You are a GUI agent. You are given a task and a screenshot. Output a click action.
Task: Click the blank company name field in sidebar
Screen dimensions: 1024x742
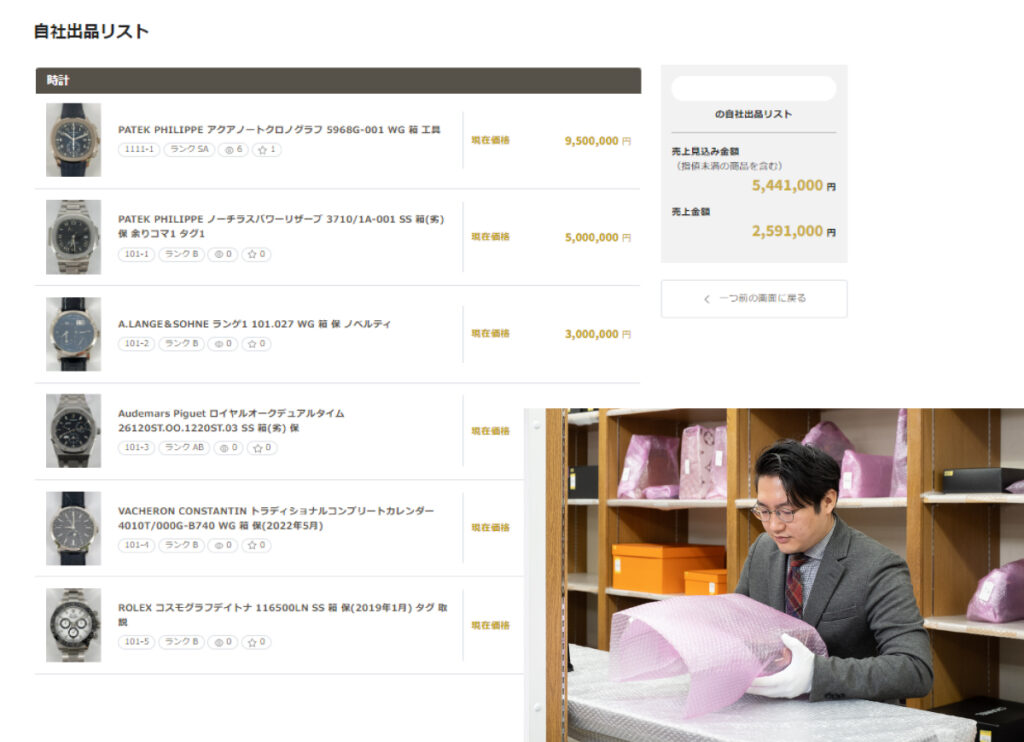(x=754, y=88)
